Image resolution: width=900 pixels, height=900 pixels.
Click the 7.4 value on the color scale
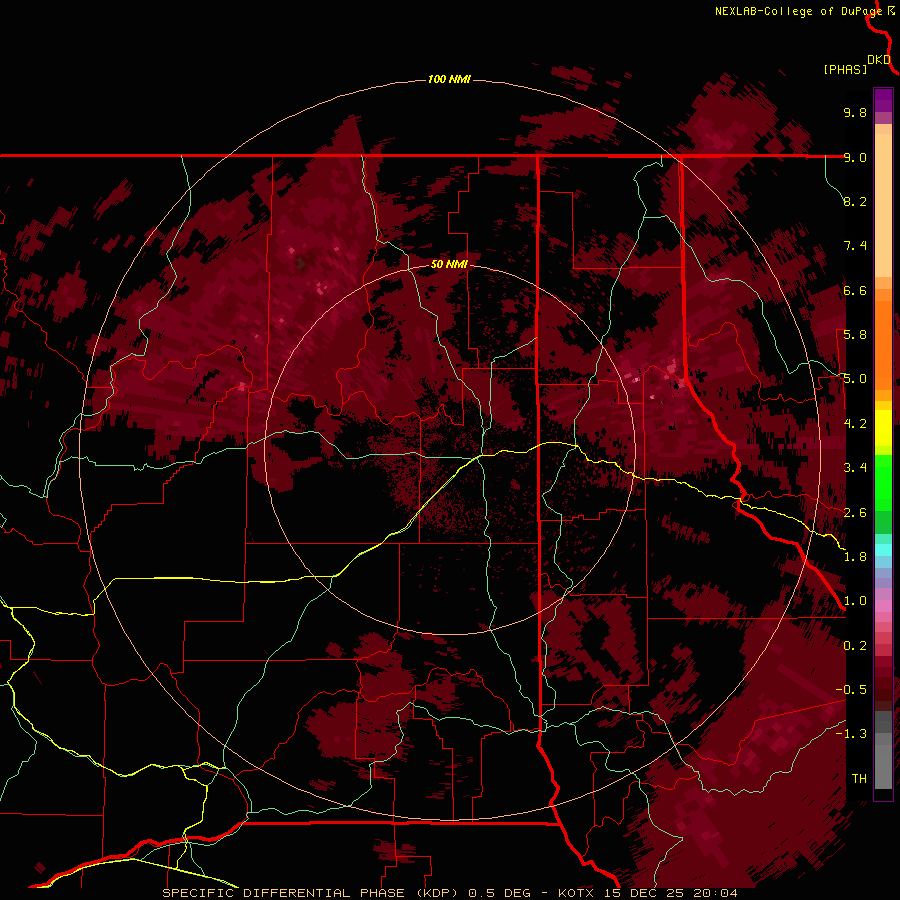click(855, 246)
